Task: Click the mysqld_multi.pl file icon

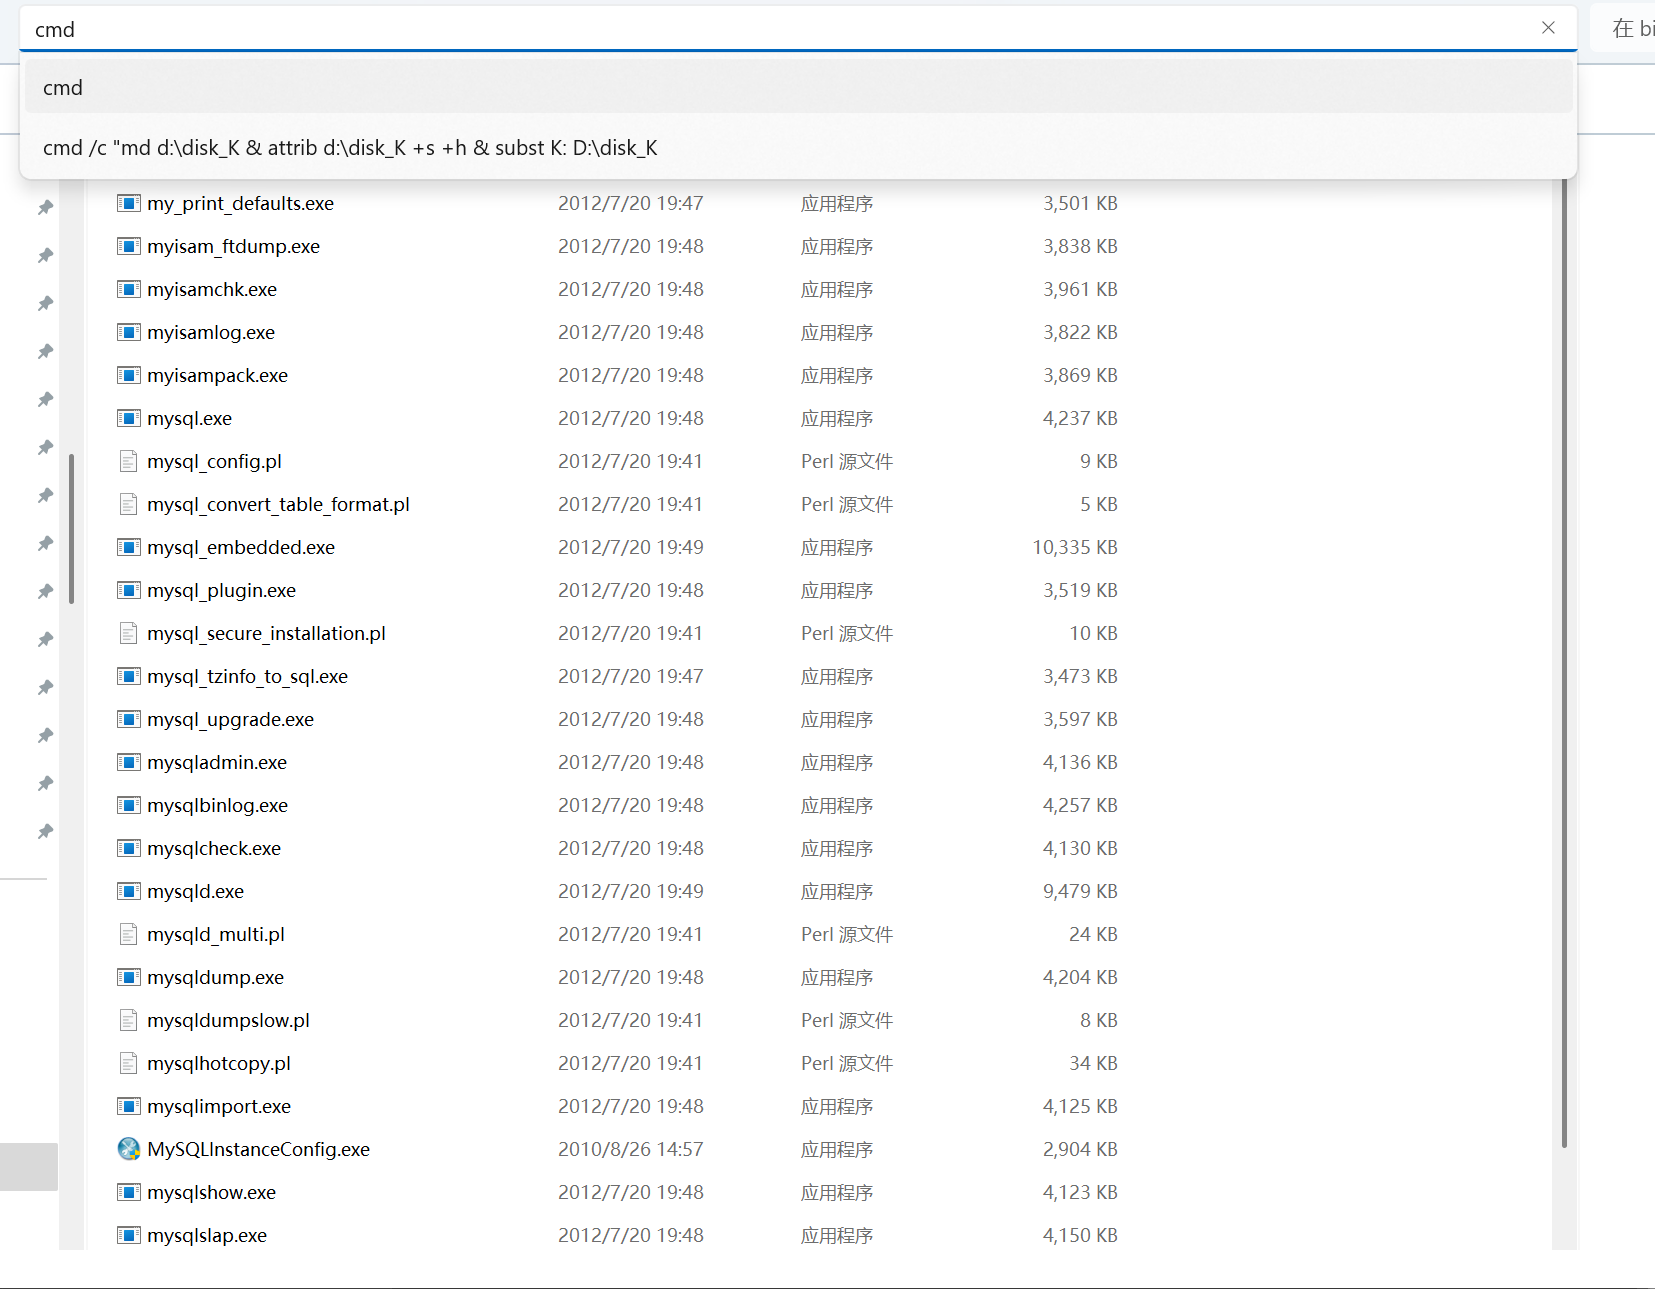Action: tap(128, 934)
